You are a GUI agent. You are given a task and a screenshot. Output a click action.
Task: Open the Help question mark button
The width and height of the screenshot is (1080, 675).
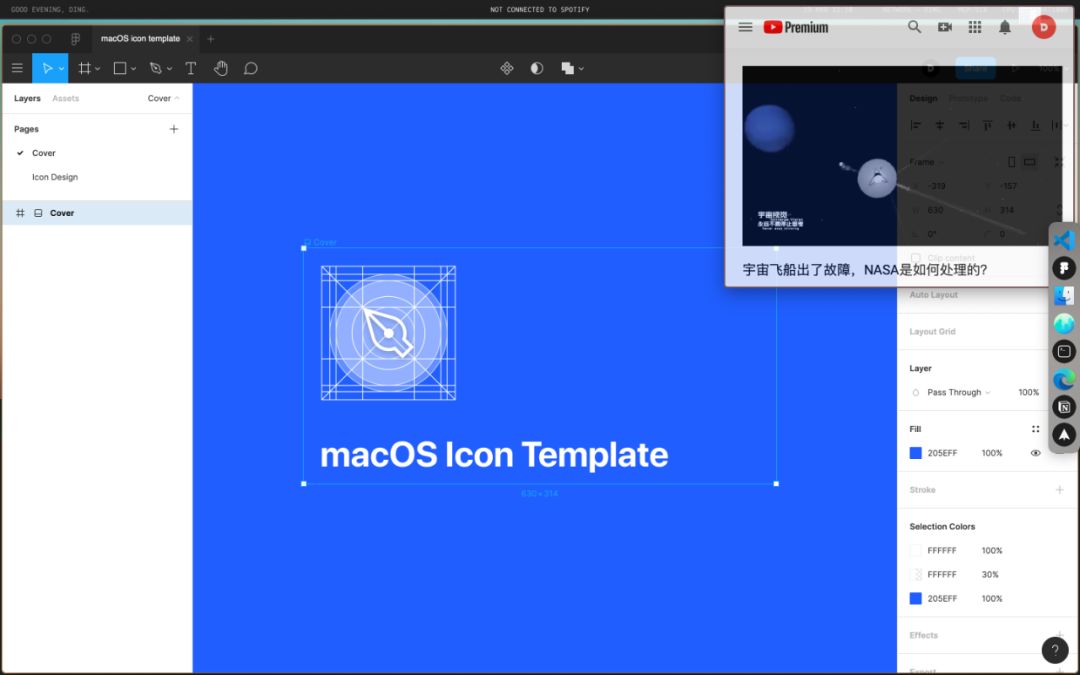[x=1055, y=650]
